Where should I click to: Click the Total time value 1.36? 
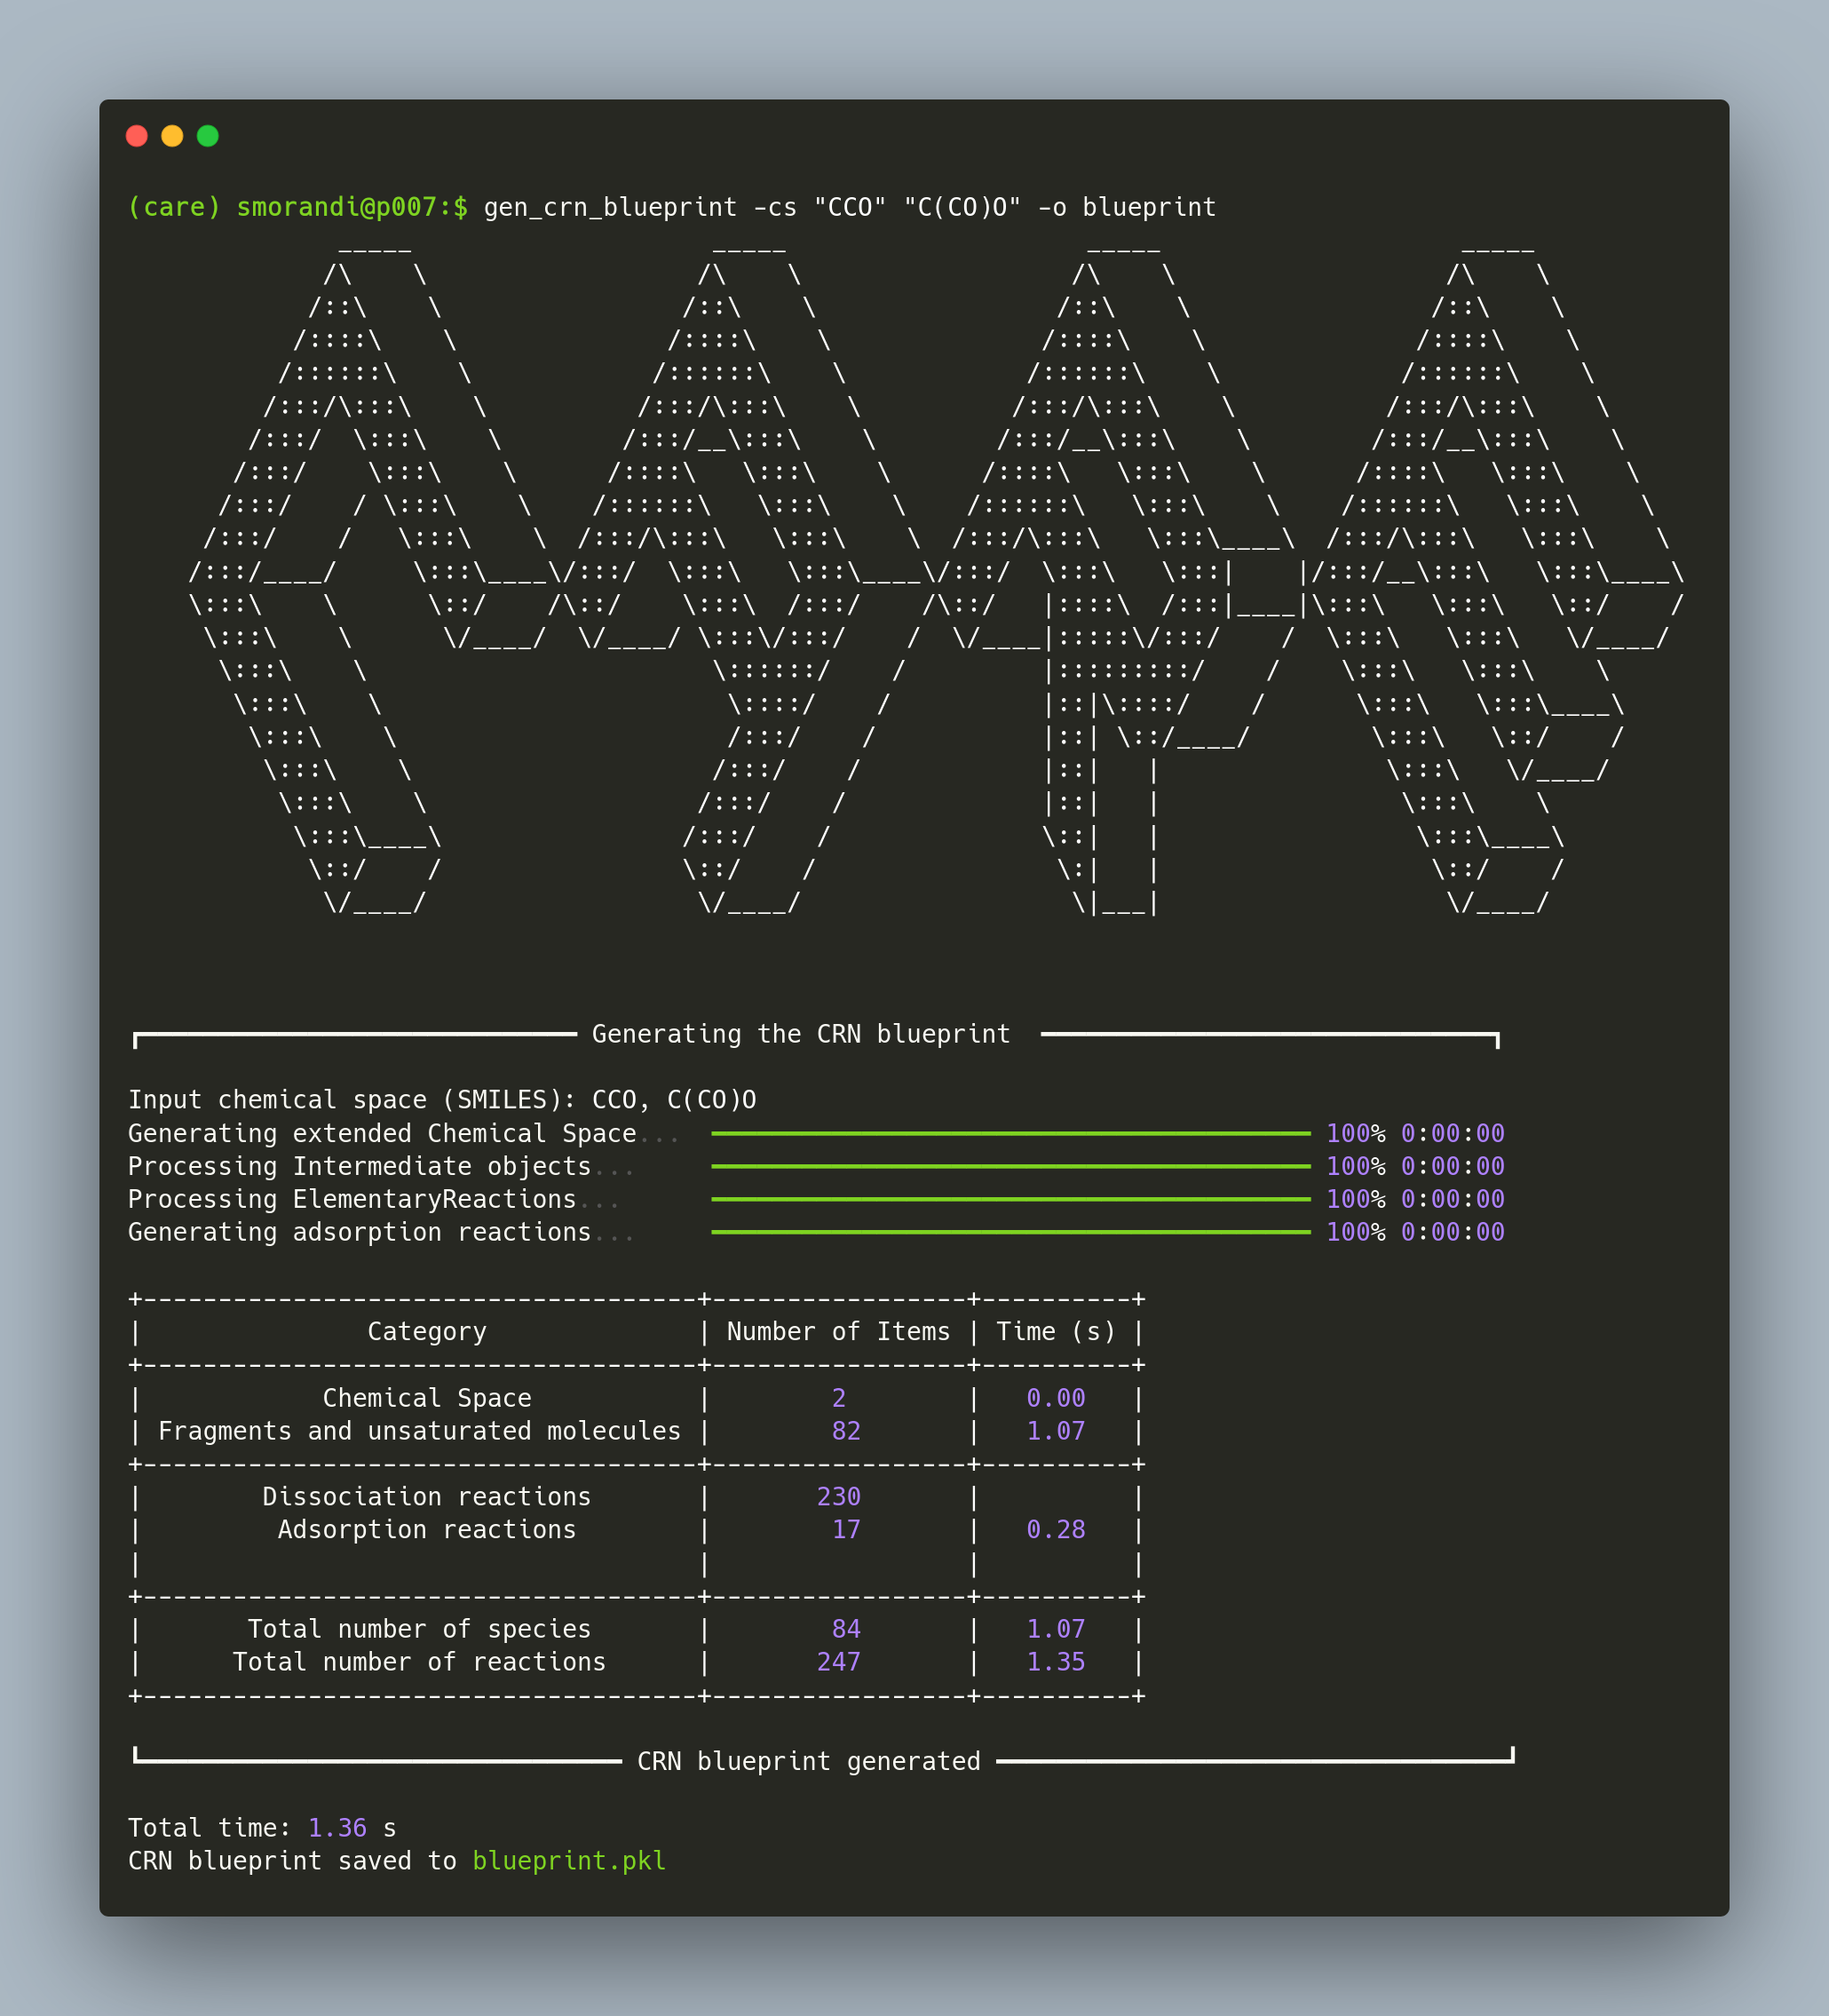[337, 1827]
